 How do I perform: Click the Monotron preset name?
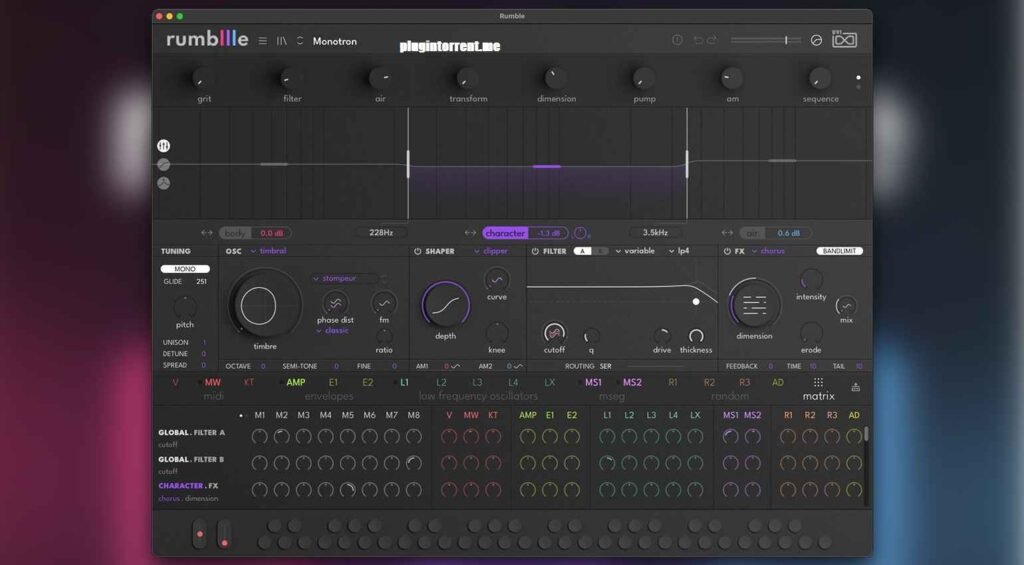click(334, 41)
